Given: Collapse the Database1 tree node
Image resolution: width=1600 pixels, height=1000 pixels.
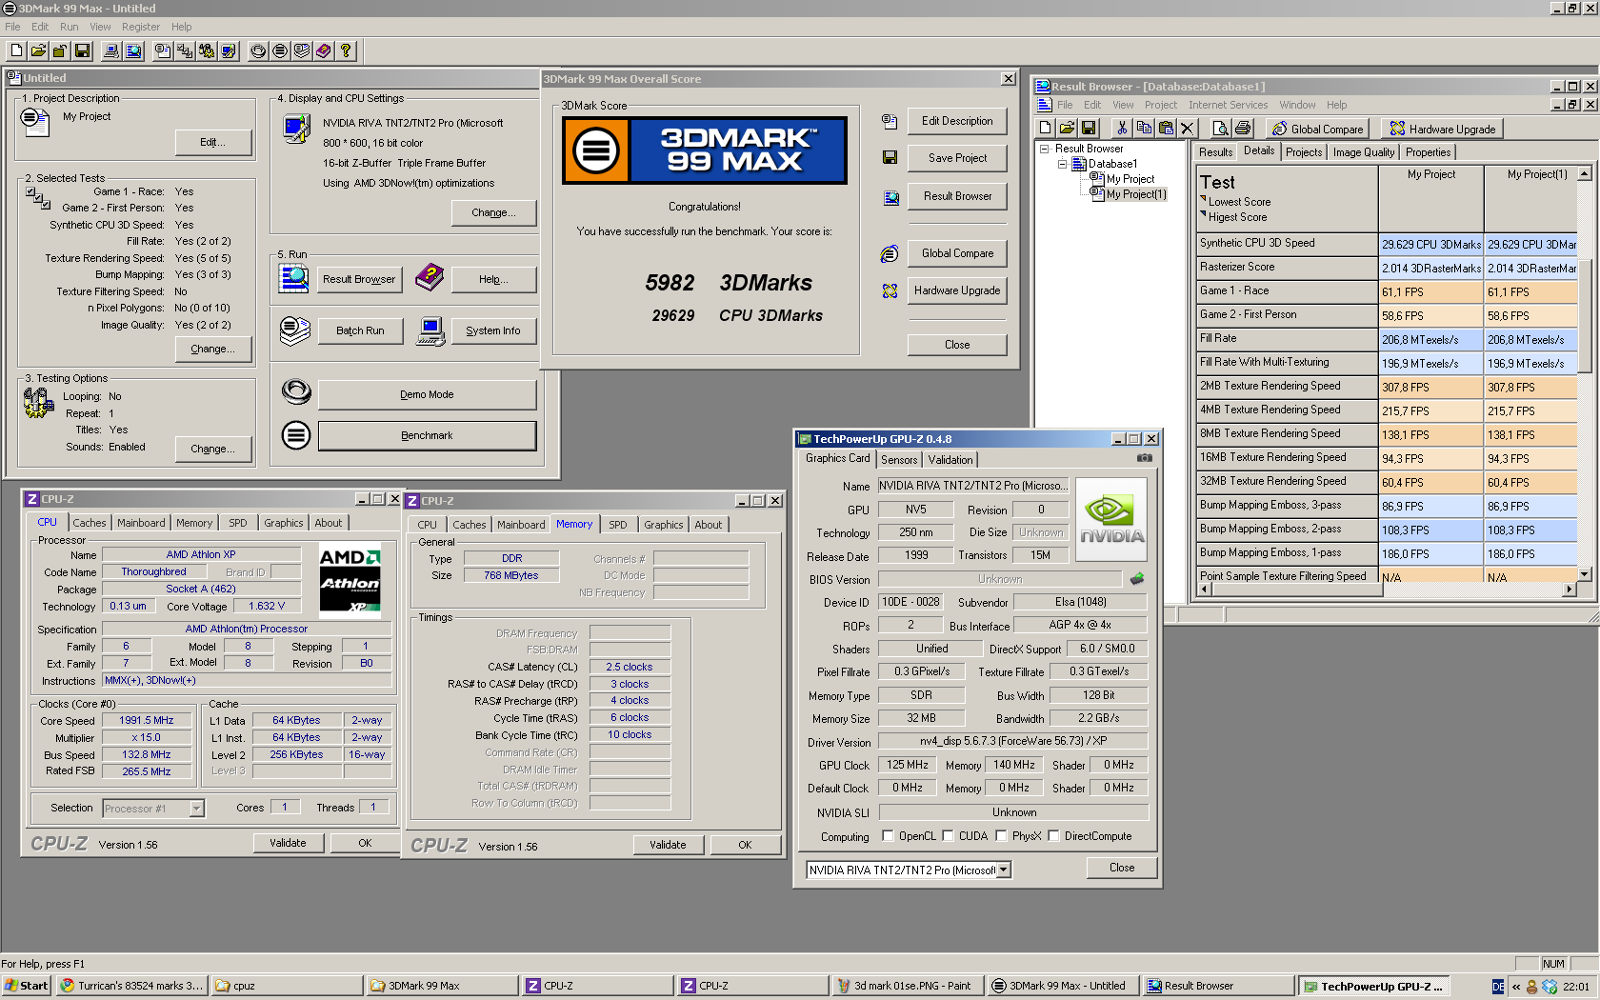Looking at the screenshot, I should point(1062,164).
